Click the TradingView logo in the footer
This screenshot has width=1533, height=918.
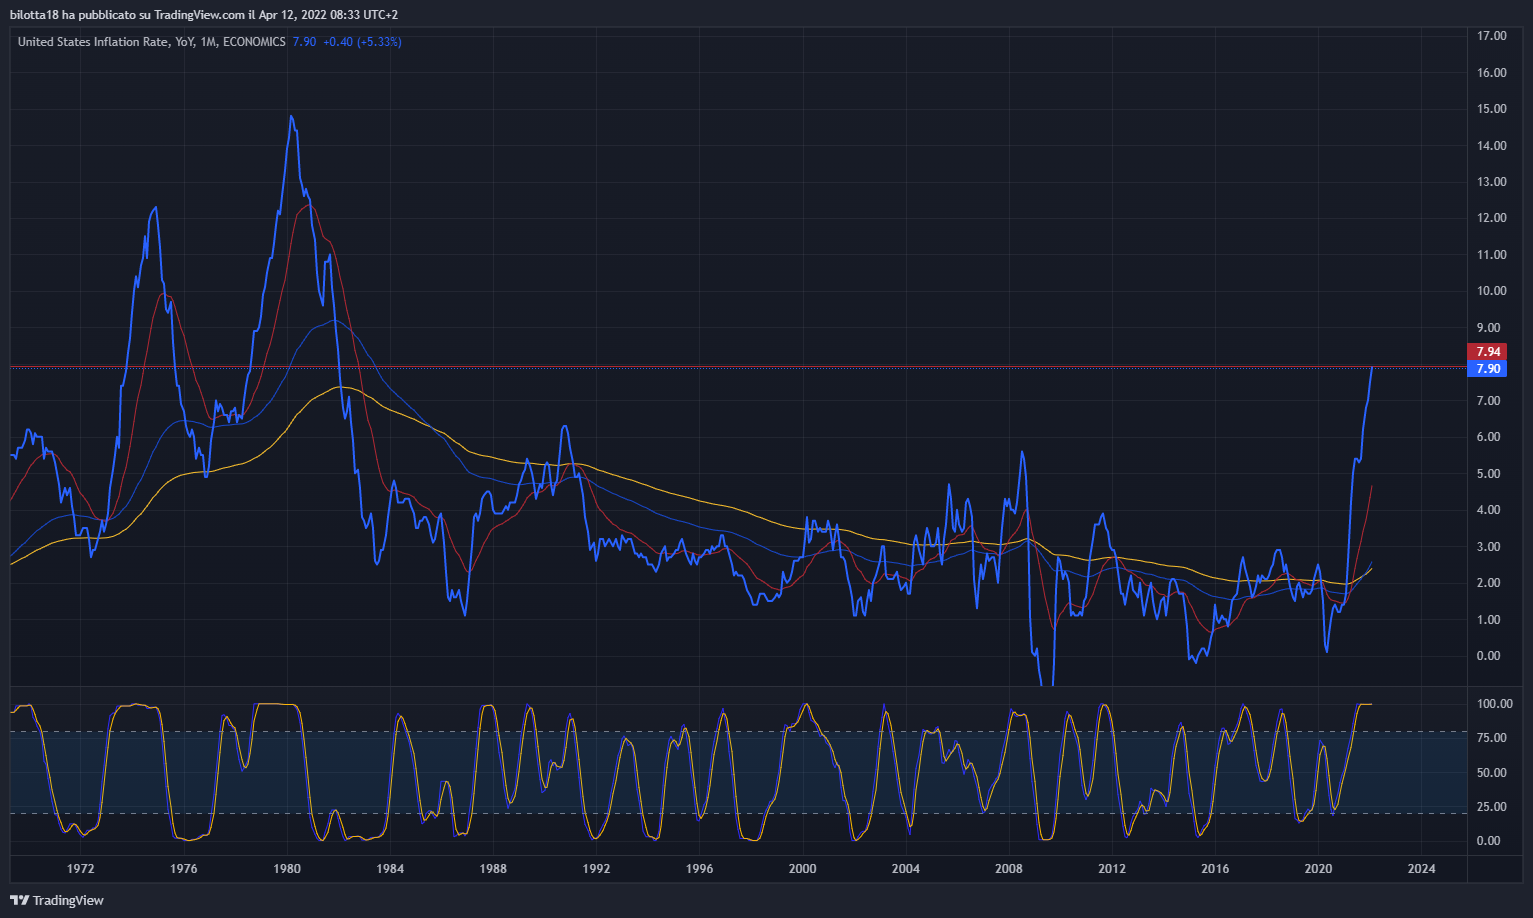(57, 900)
